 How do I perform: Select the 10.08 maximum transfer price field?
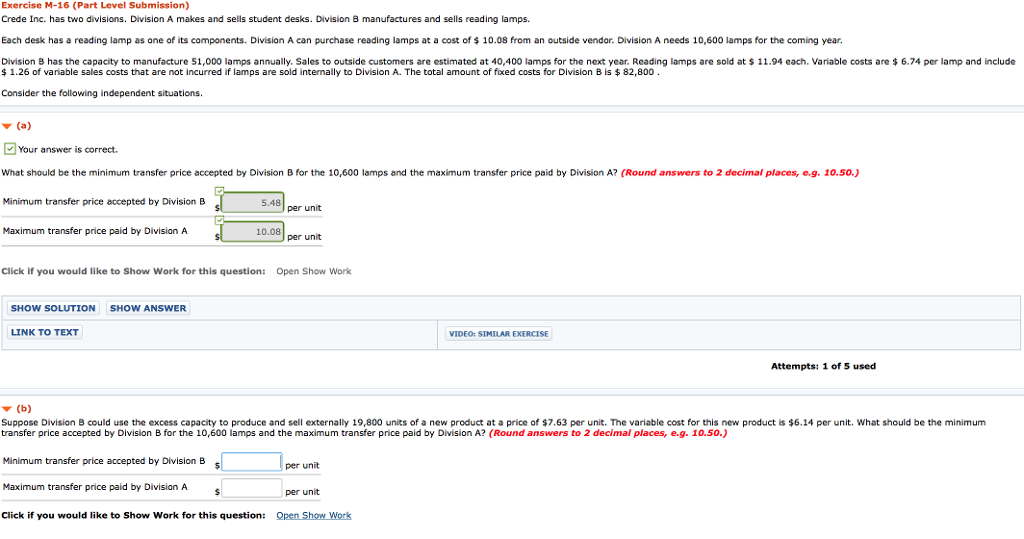(x=252, y=232)
